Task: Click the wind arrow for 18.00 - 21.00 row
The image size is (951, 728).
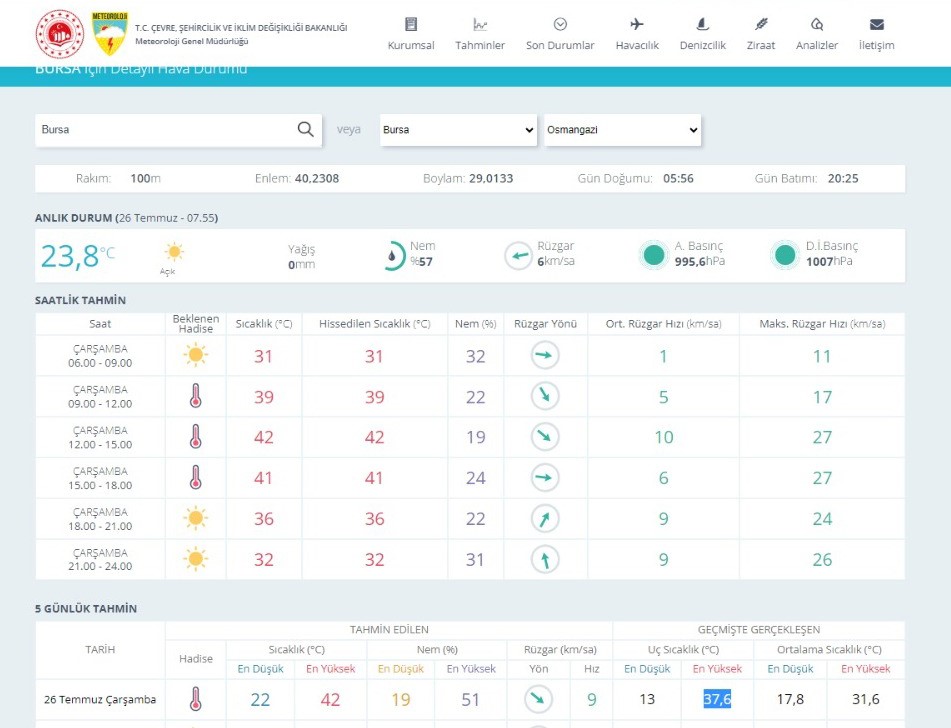Action: (x=545, y=519)
